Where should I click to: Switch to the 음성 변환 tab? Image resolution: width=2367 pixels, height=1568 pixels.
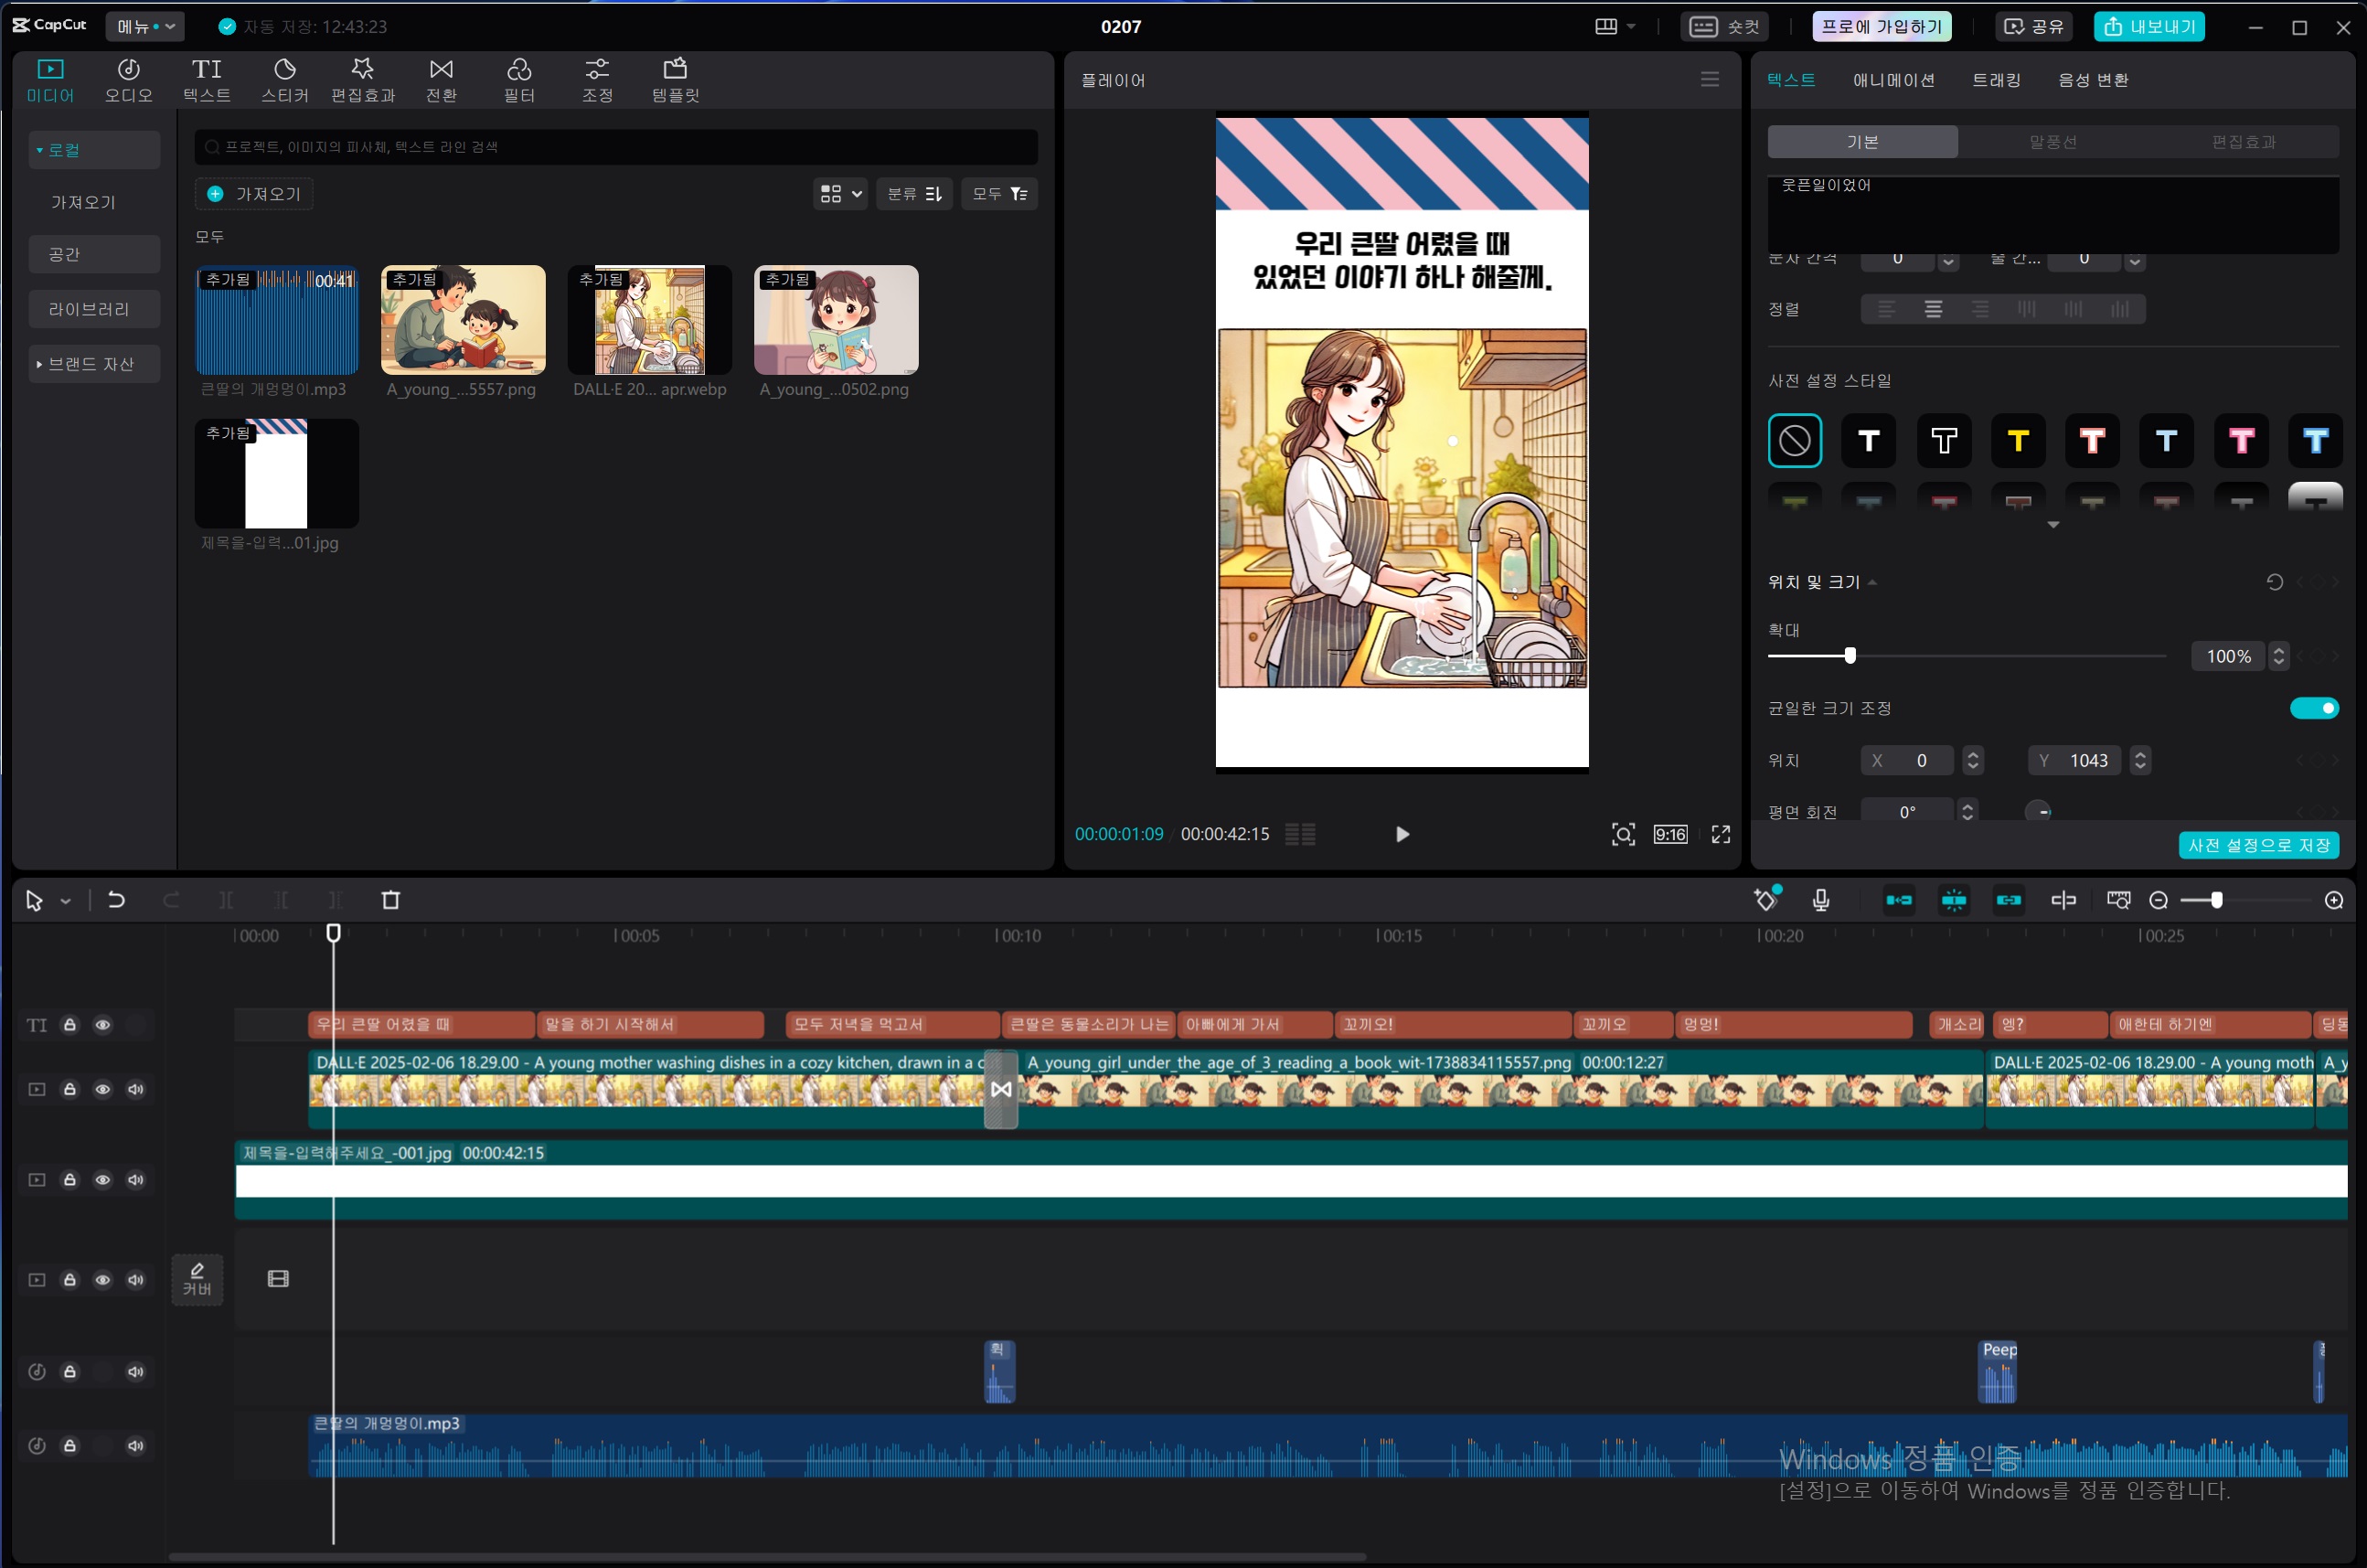point(2093,80)
